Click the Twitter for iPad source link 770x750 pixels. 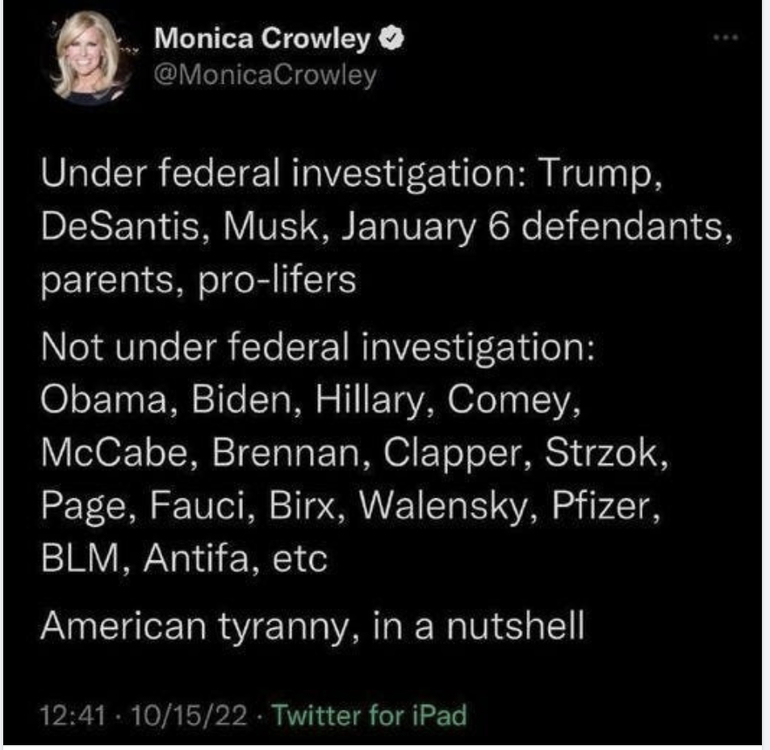370,715
